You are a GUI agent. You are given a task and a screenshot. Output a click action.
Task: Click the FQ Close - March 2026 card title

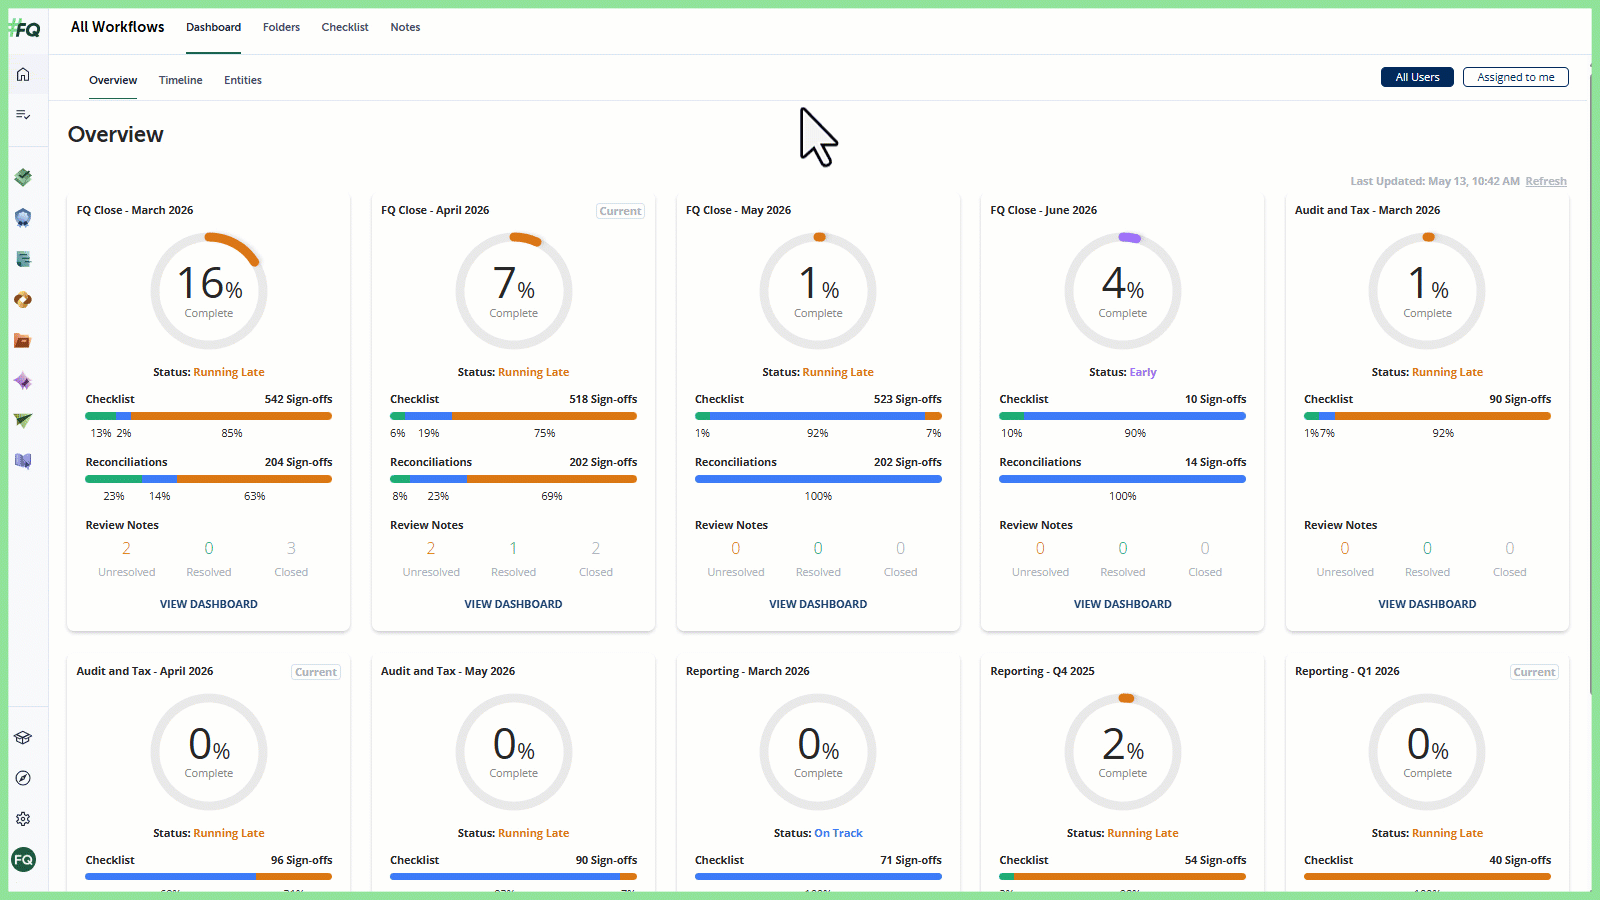click(x=135, y=210)
